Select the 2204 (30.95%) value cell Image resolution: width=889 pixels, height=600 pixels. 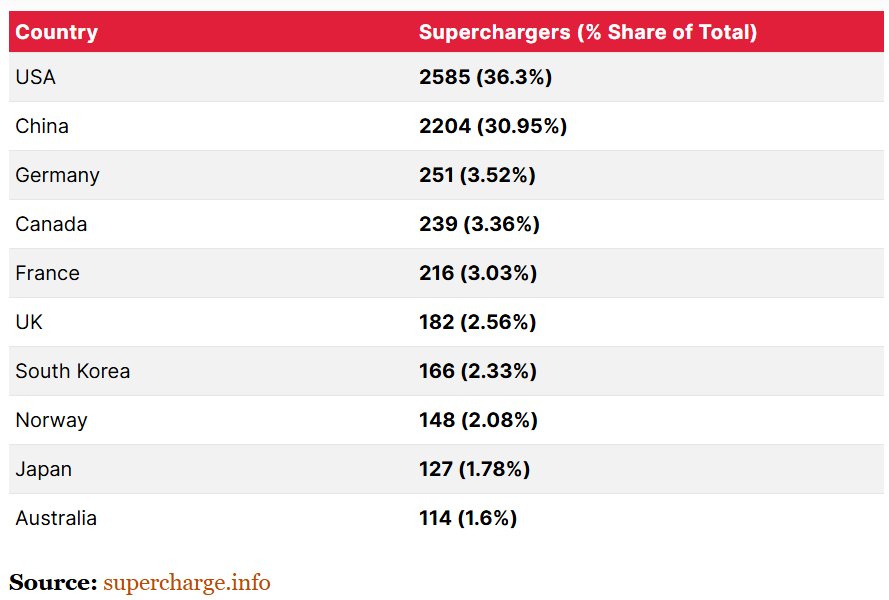493,126
